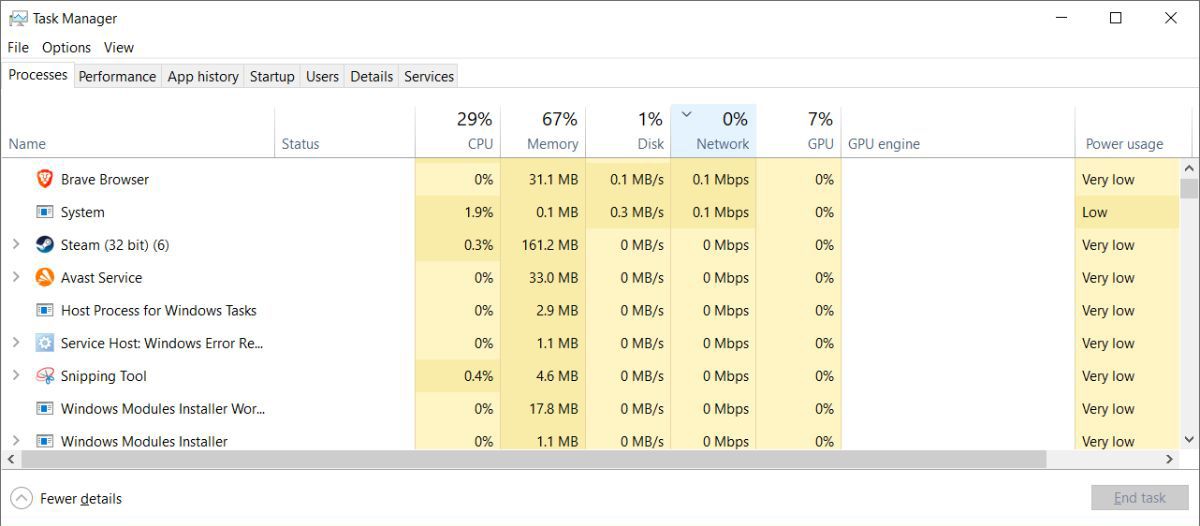Image resolution: width=1200 pixels, height=526 pixels.
Task: Switch to the Performance tab
Action: click(117, 76)
